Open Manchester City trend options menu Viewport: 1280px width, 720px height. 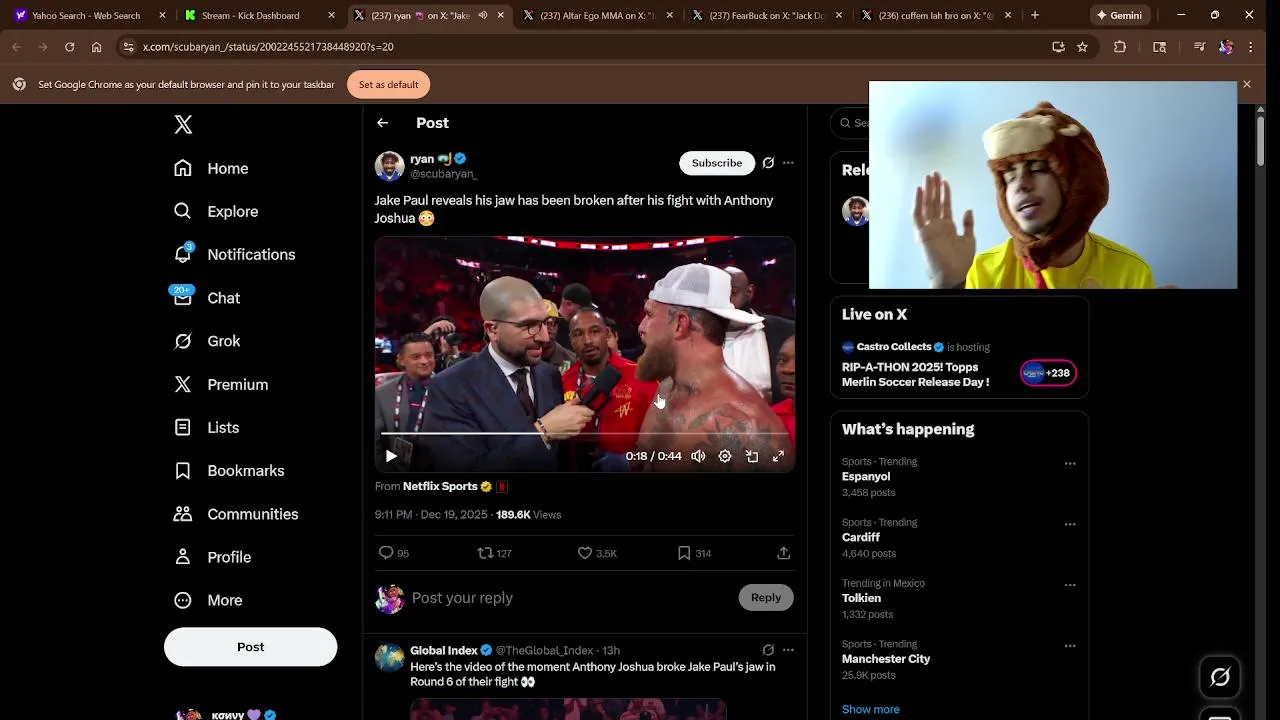point(1070,646)
